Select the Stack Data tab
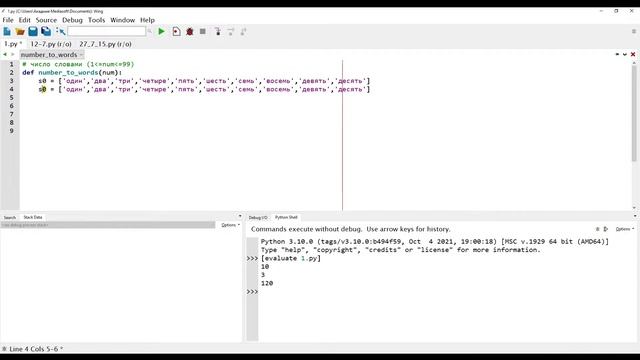This screenshot has width=640, height=360. point(33,217)
